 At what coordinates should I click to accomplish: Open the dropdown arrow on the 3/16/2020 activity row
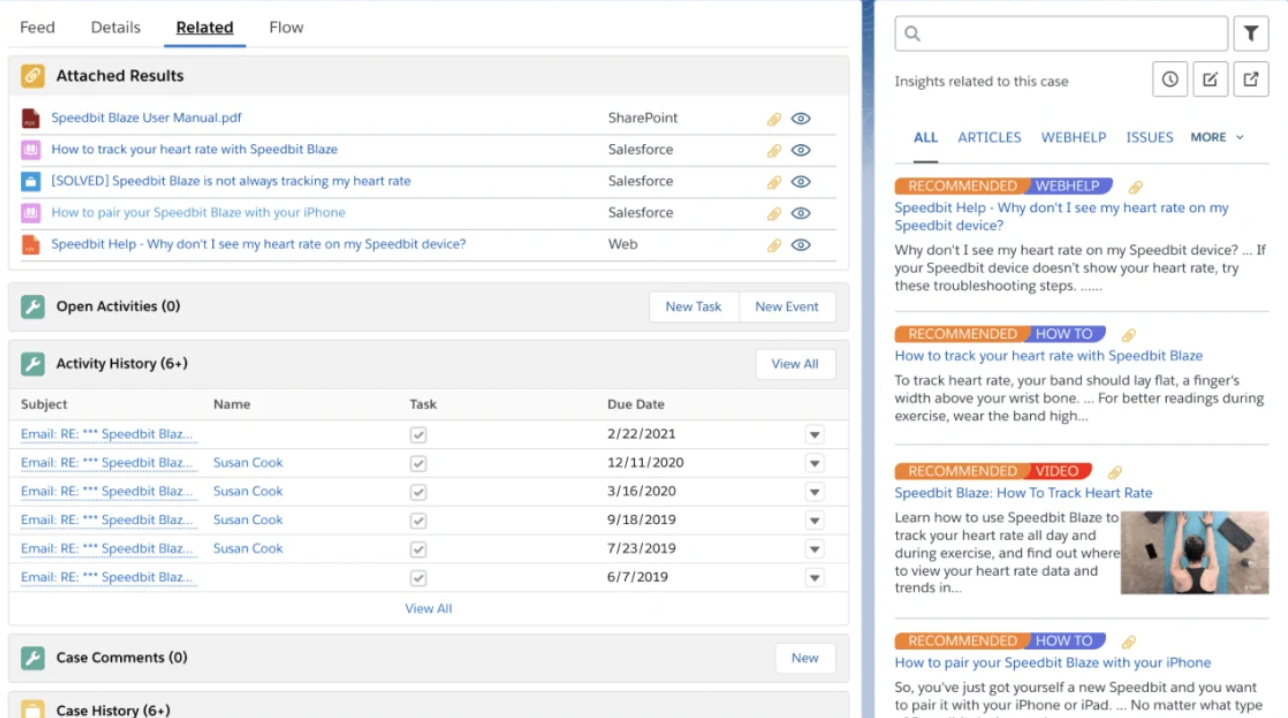(x=815, y=491)
